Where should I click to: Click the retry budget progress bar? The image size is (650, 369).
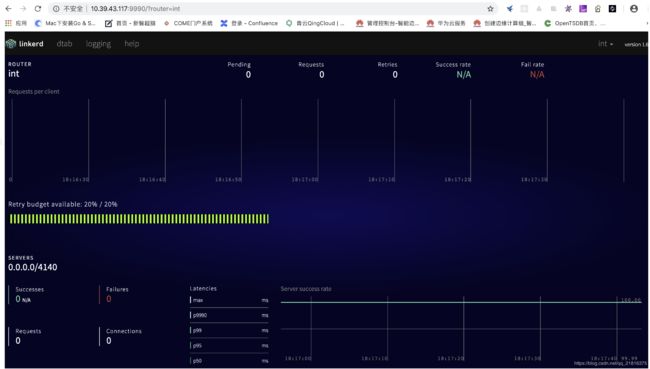139,219
